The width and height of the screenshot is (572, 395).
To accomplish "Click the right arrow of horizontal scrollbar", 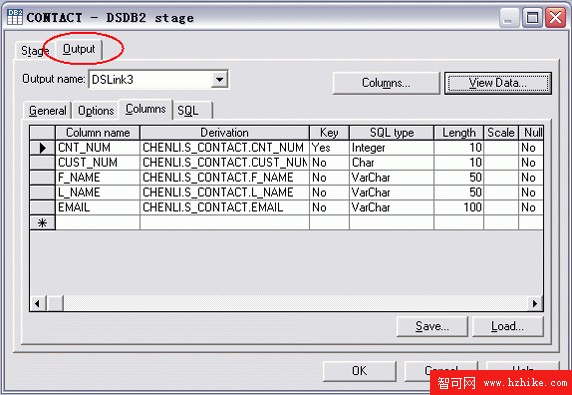I will pos(535,303).
